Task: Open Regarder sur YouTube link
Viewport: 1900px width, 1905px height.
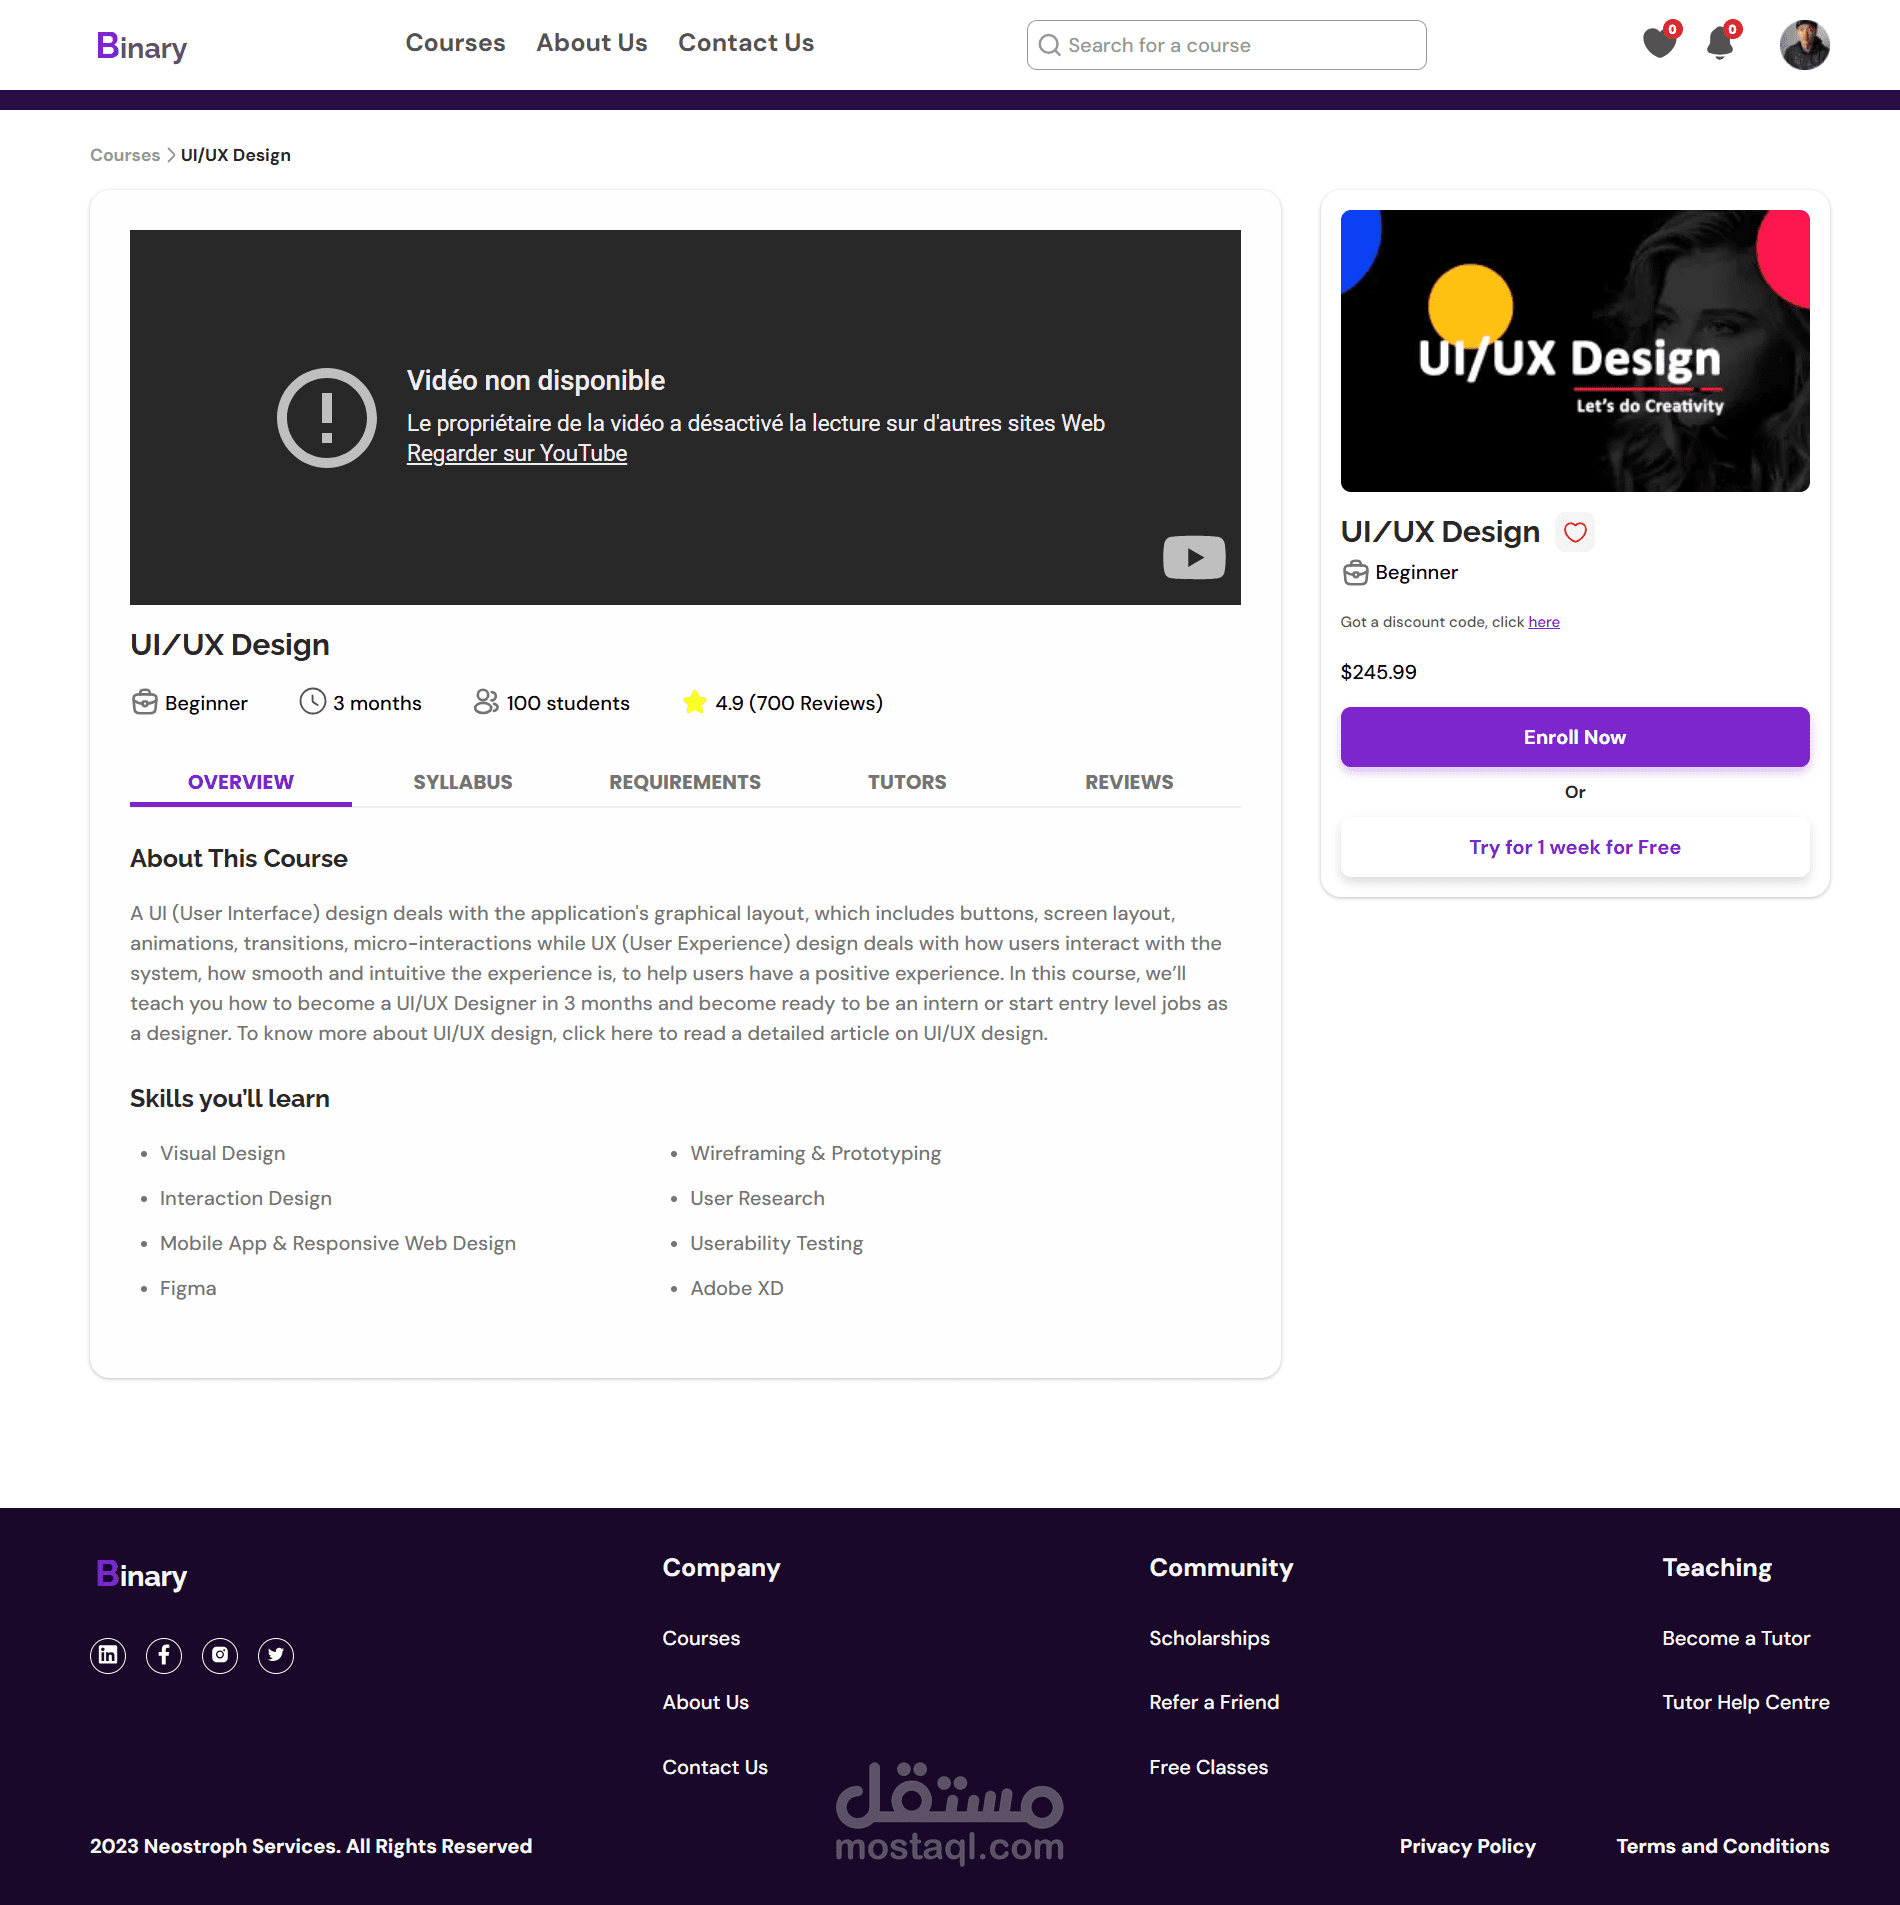Action: tap(517, 453)
